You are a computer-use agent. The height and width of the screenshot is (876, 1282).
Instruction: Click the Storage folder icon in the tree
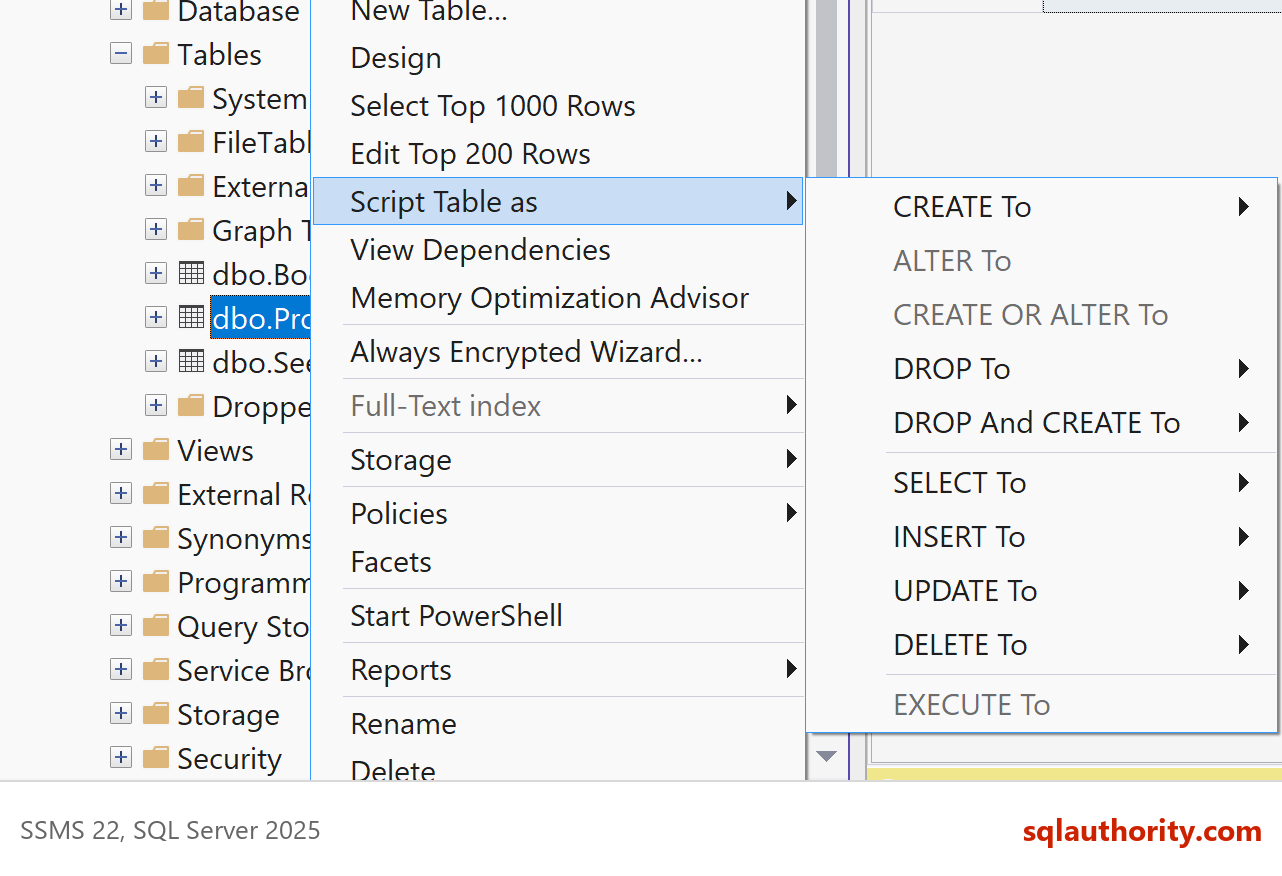(x=156, y=714)
